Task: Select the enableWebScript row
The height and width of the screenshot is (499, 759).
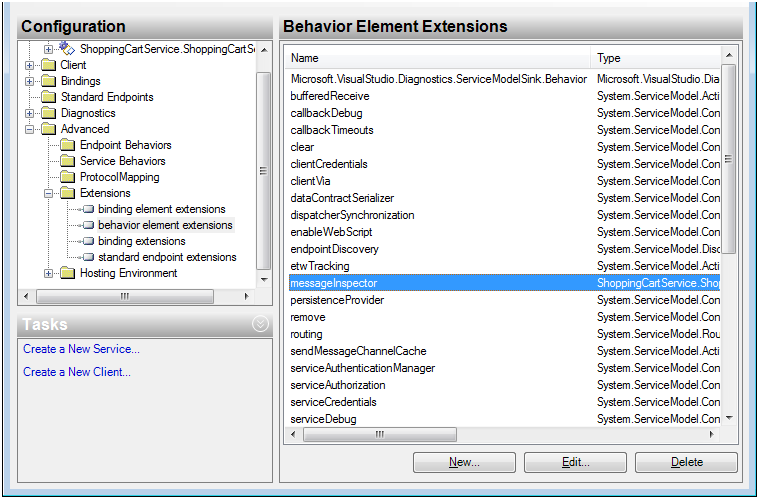Action: tap(504, 232)
